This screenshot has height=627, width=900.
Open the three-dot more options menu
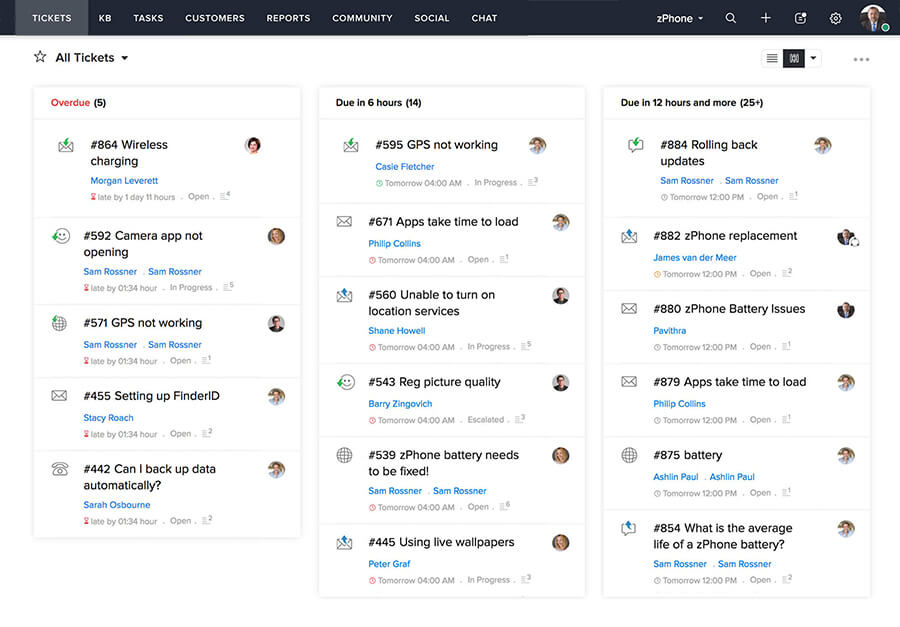[x=861, y=59]
